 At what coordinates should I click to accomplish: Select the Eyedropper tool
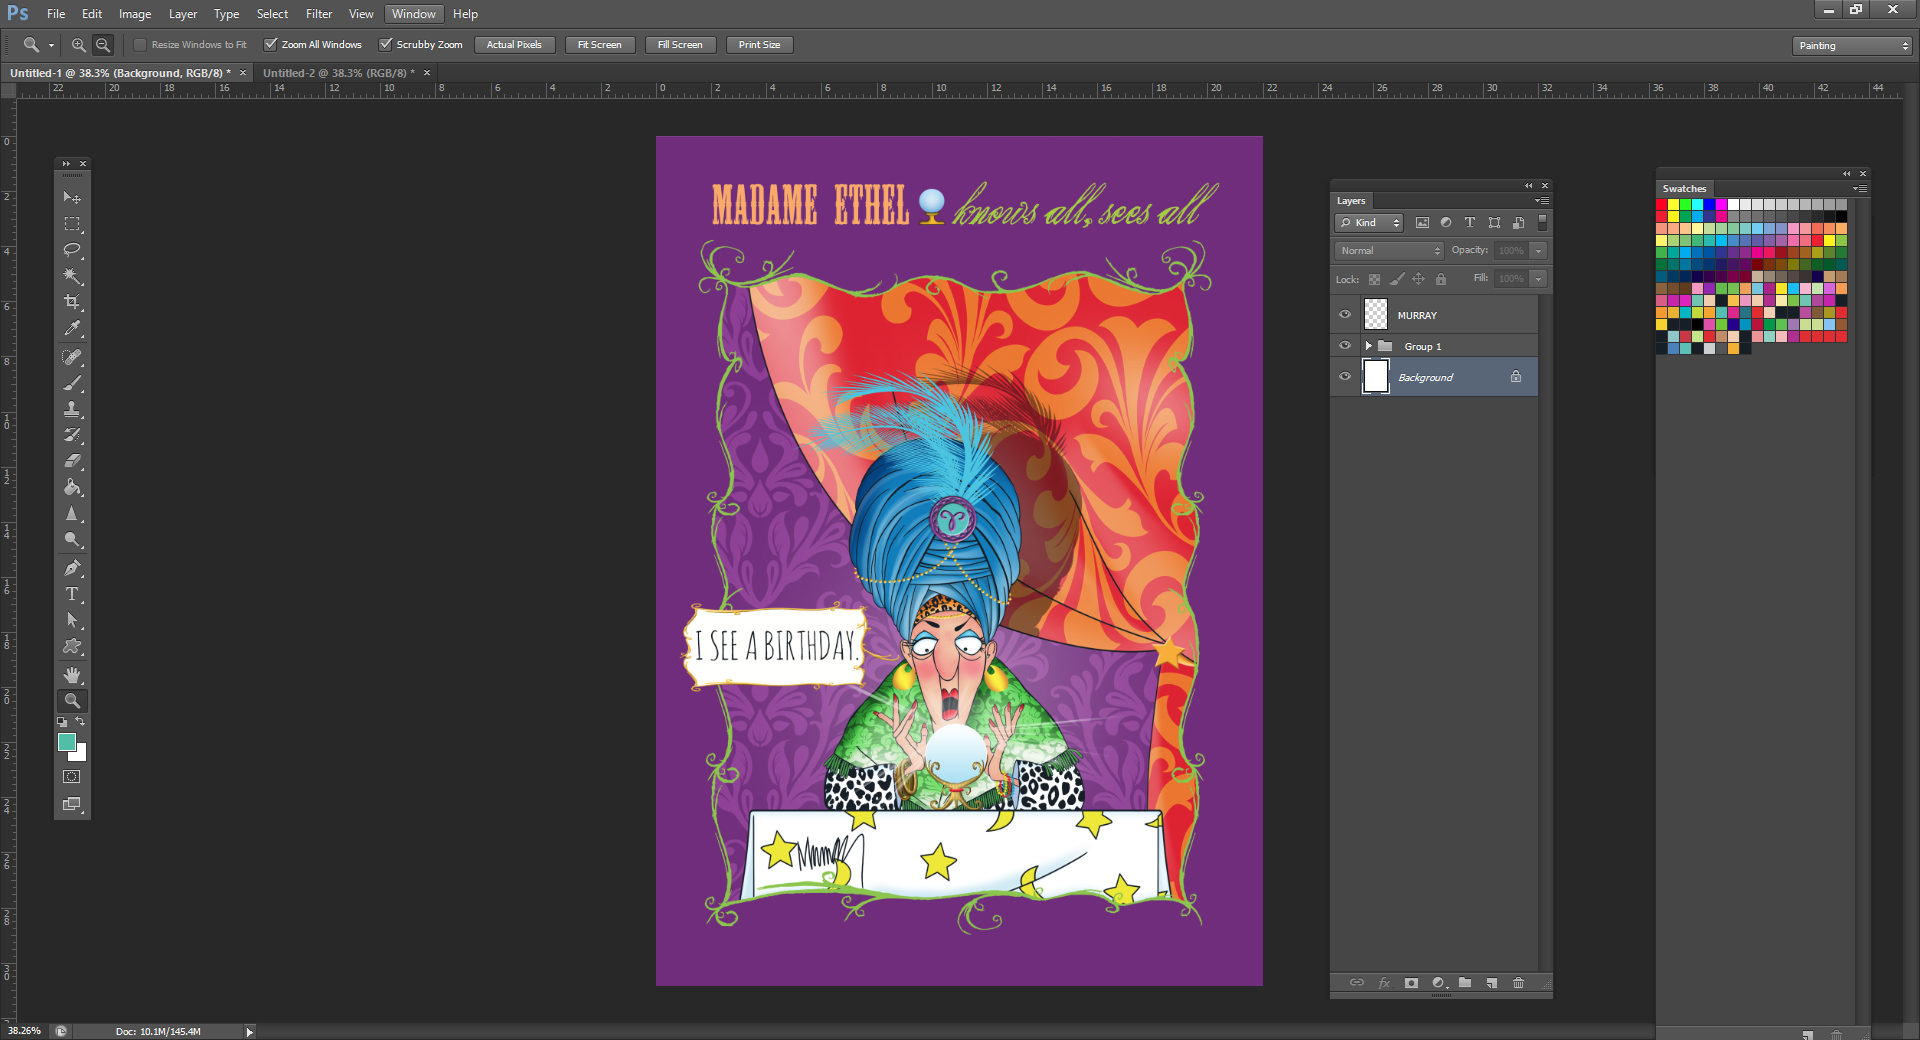[x=72, y=328]
